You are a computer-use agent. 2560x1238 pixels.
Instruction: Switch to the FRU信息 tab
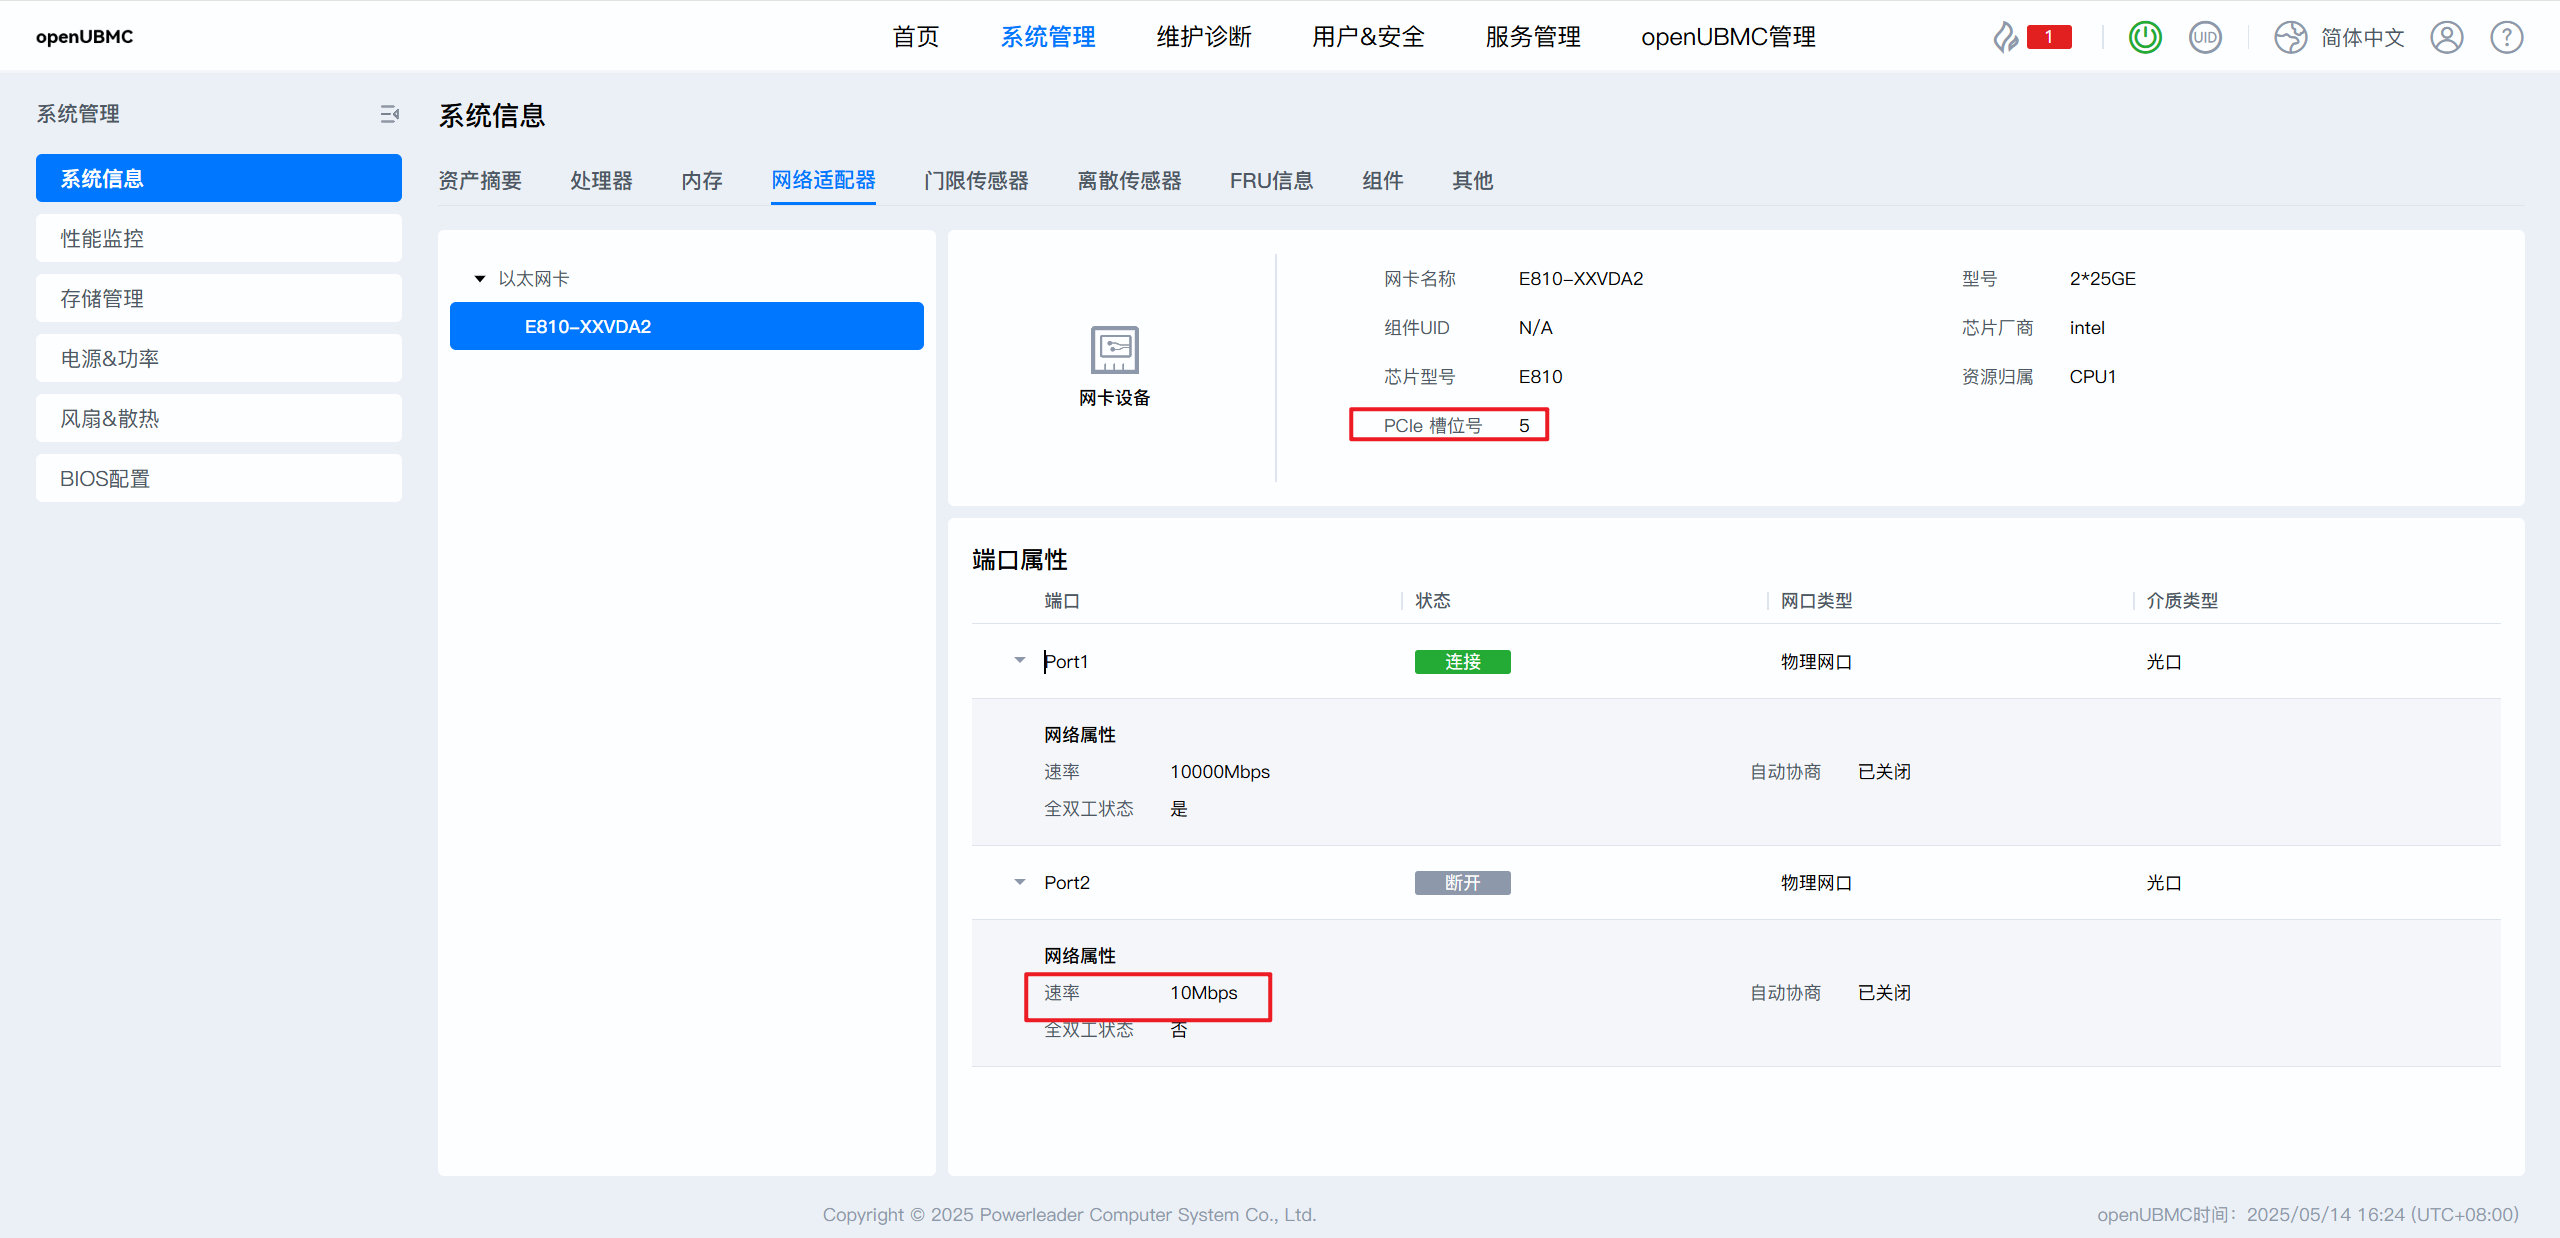tap(1270, 181)
